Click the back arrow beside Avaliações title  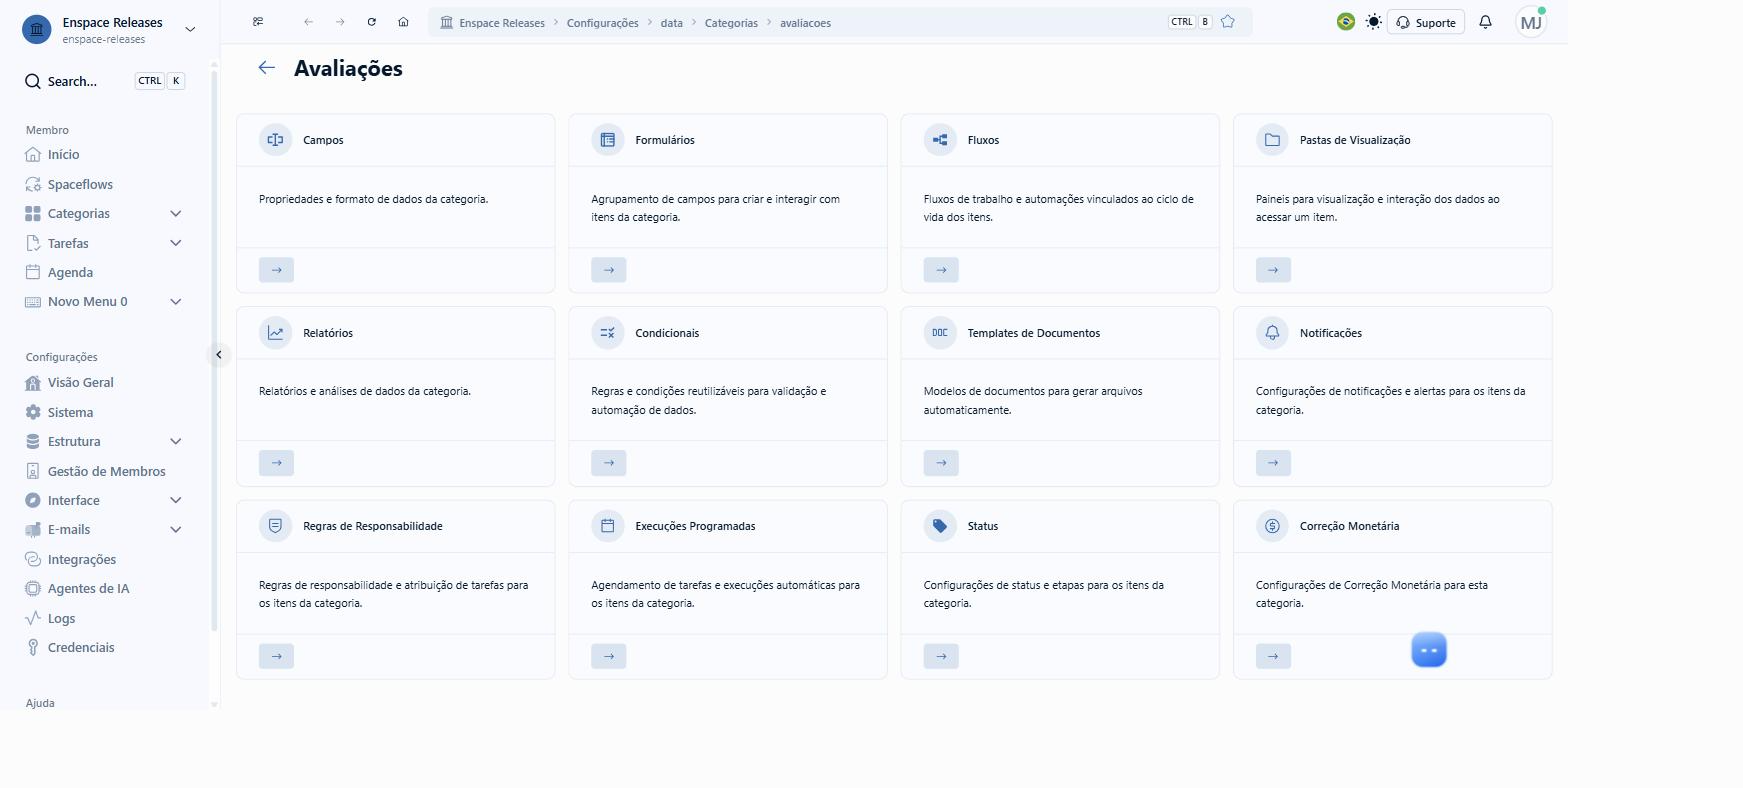click(x=266, y=68)
